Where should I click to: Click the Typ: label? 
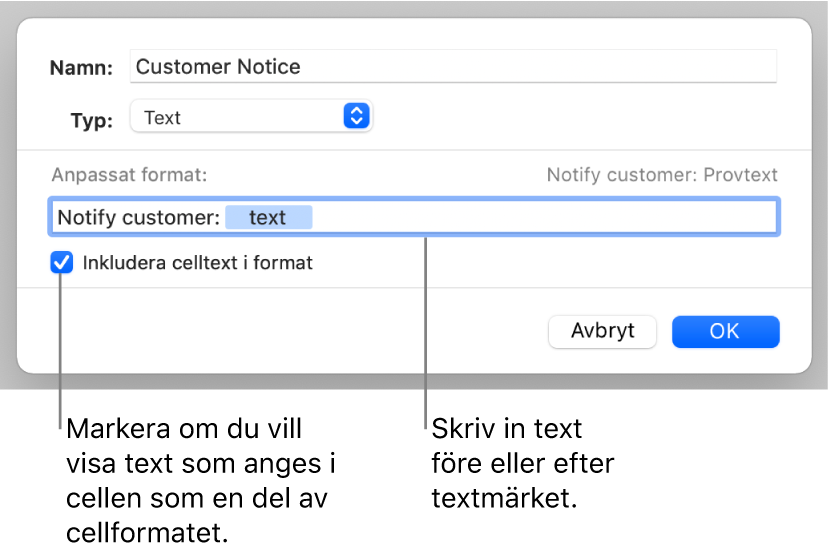[x=92, y=118]
